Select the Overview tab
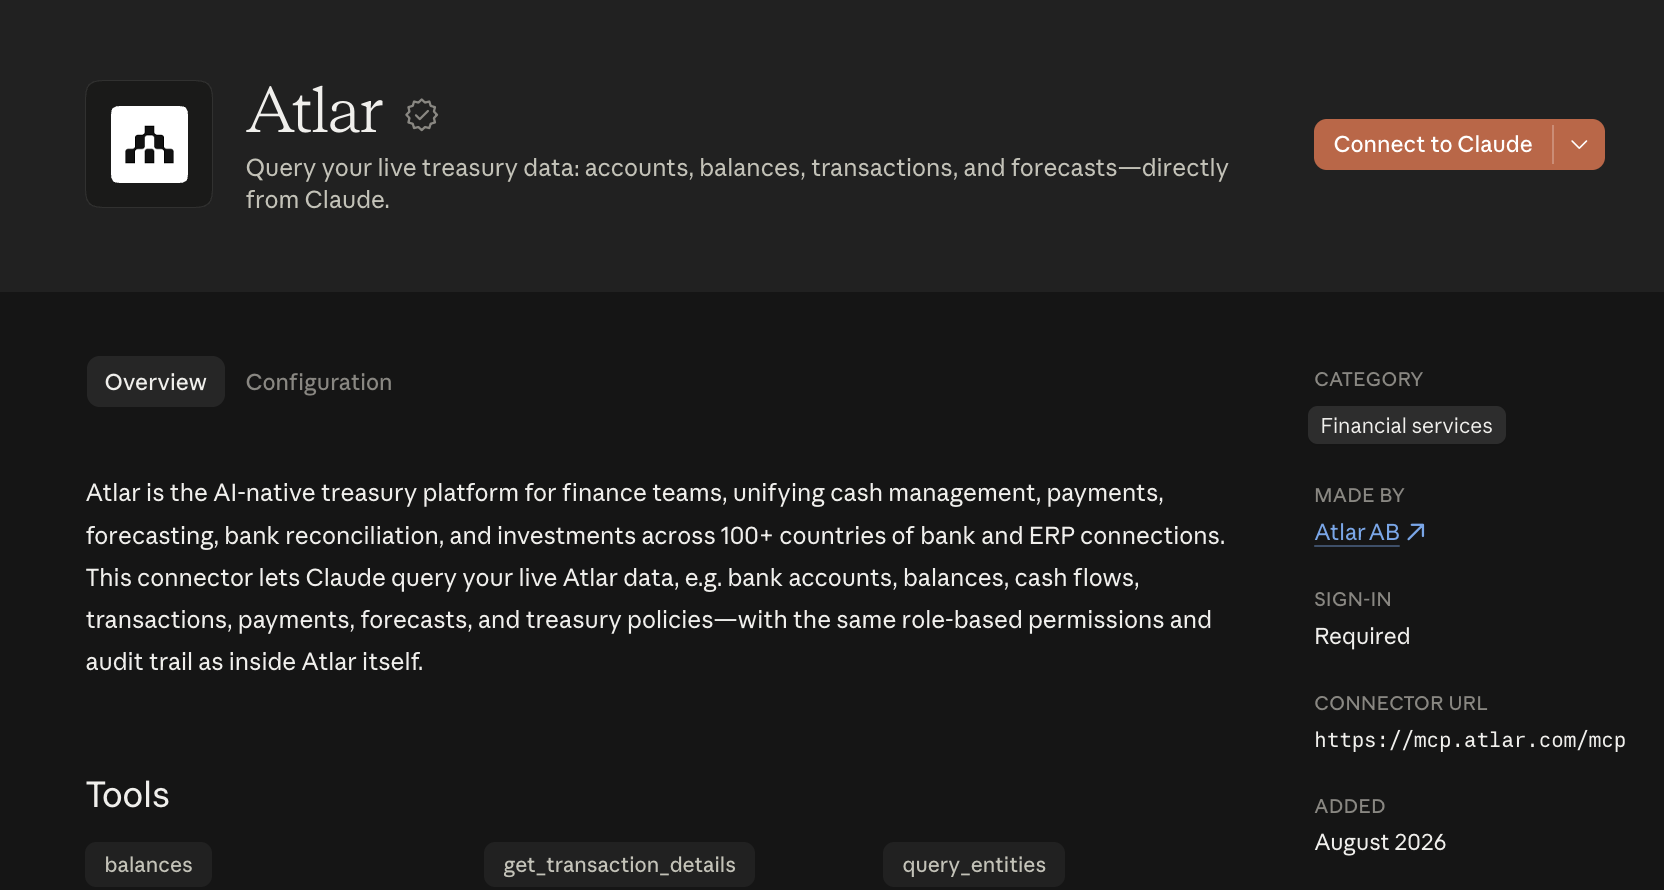Image resolution: width=1664 pixels, height=890 pixels. coord(156,382)
